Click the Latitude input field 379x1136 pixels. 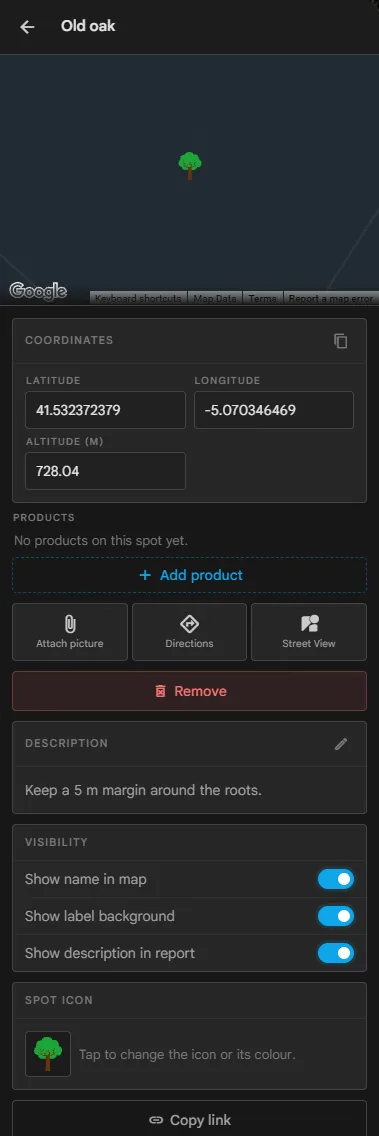105,410
